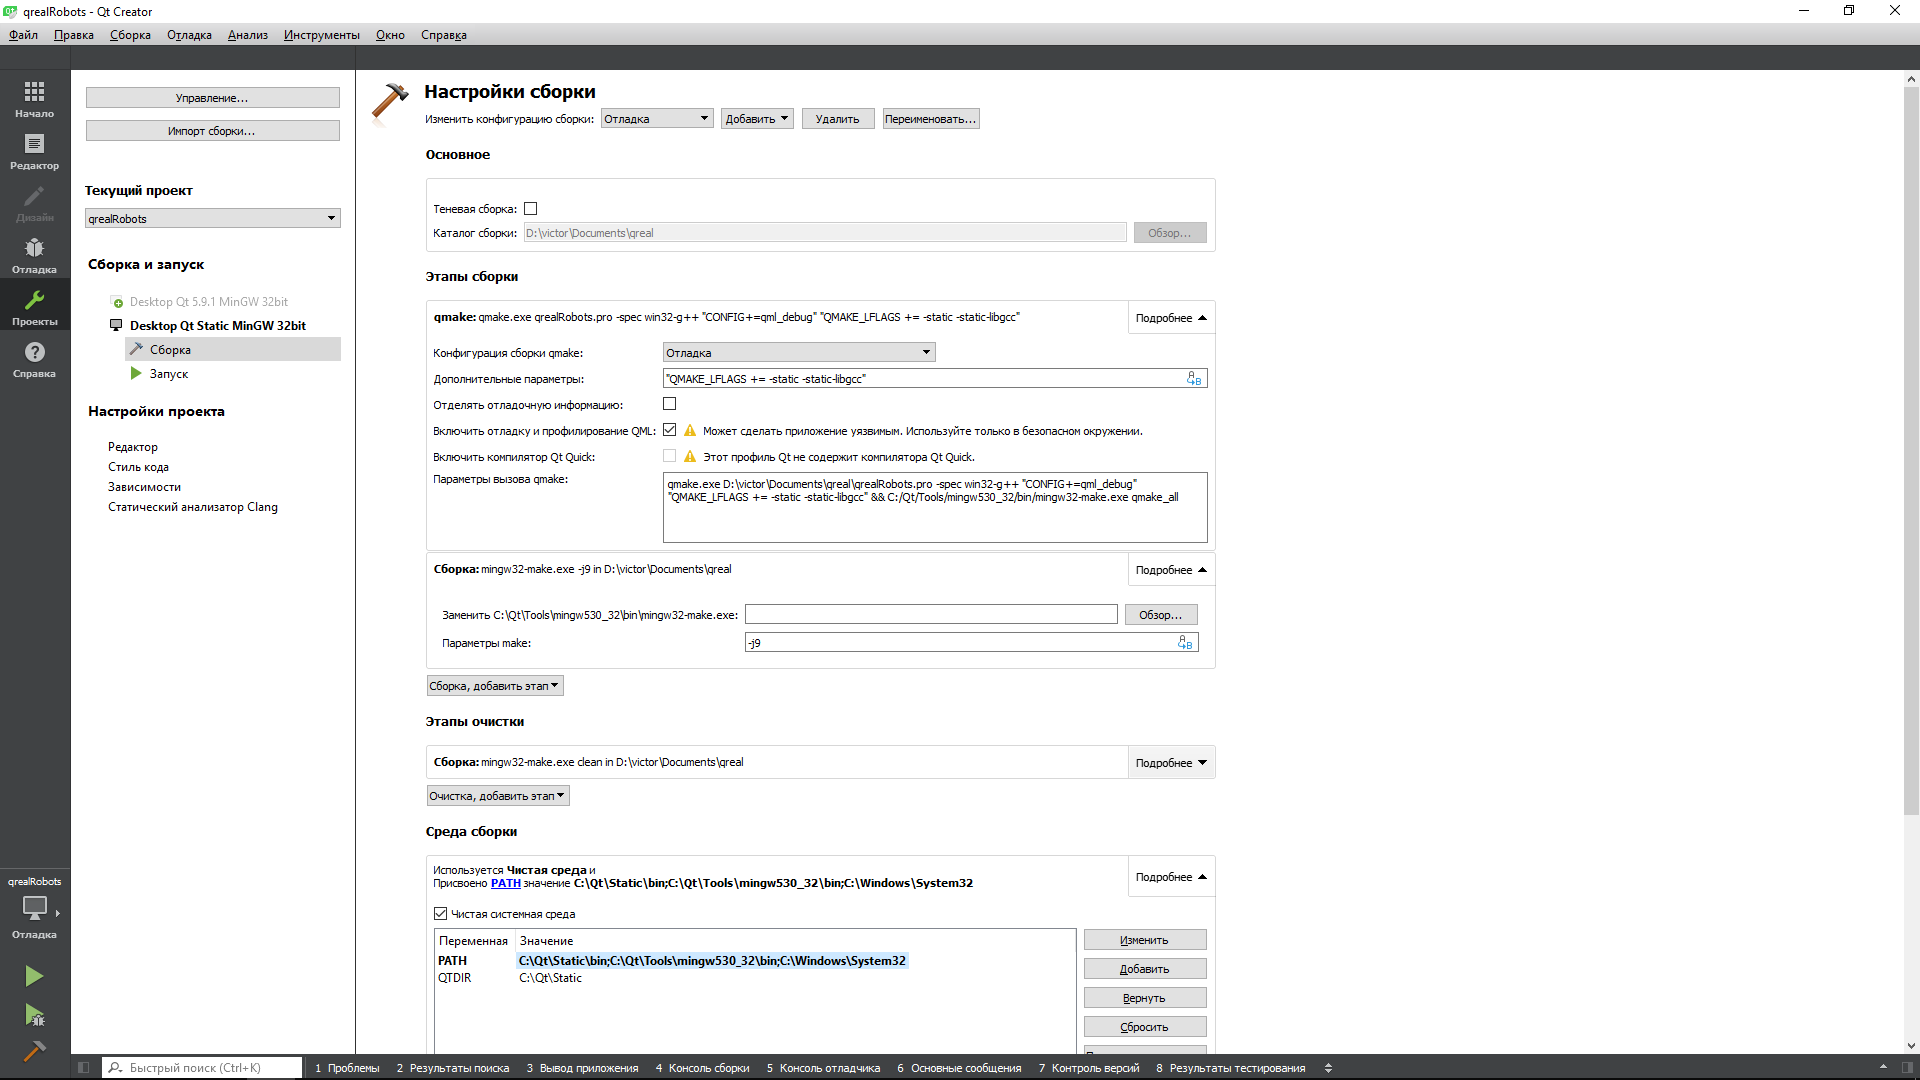
Task: Collapse build environment Подробнее details
Action: (1171, 877)
